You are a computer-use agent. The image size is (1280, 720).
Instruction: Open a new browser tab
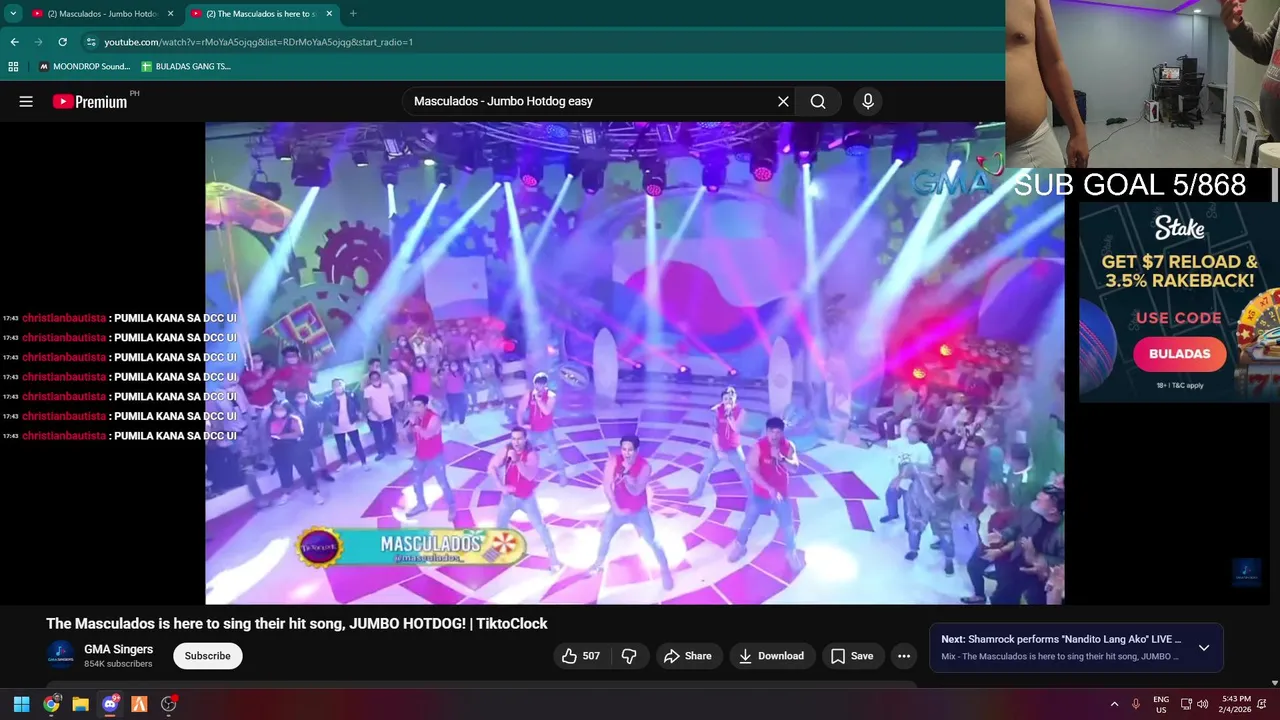pos(353,14)
